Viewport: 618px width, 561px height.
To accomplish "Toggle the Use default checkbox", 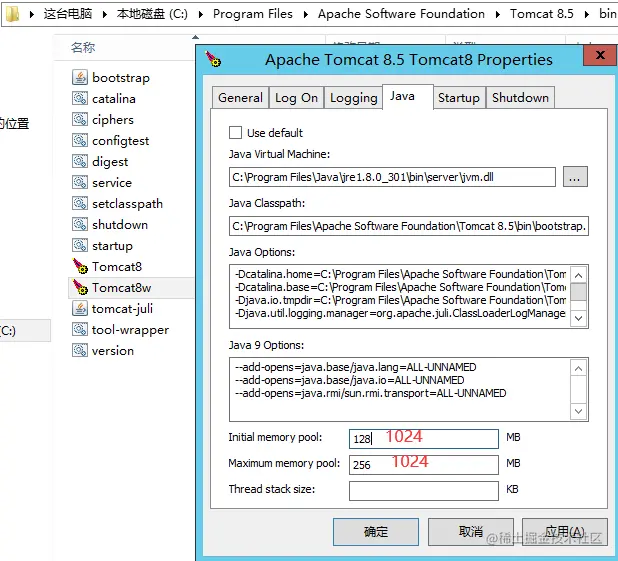I will [x=235, y=132].
